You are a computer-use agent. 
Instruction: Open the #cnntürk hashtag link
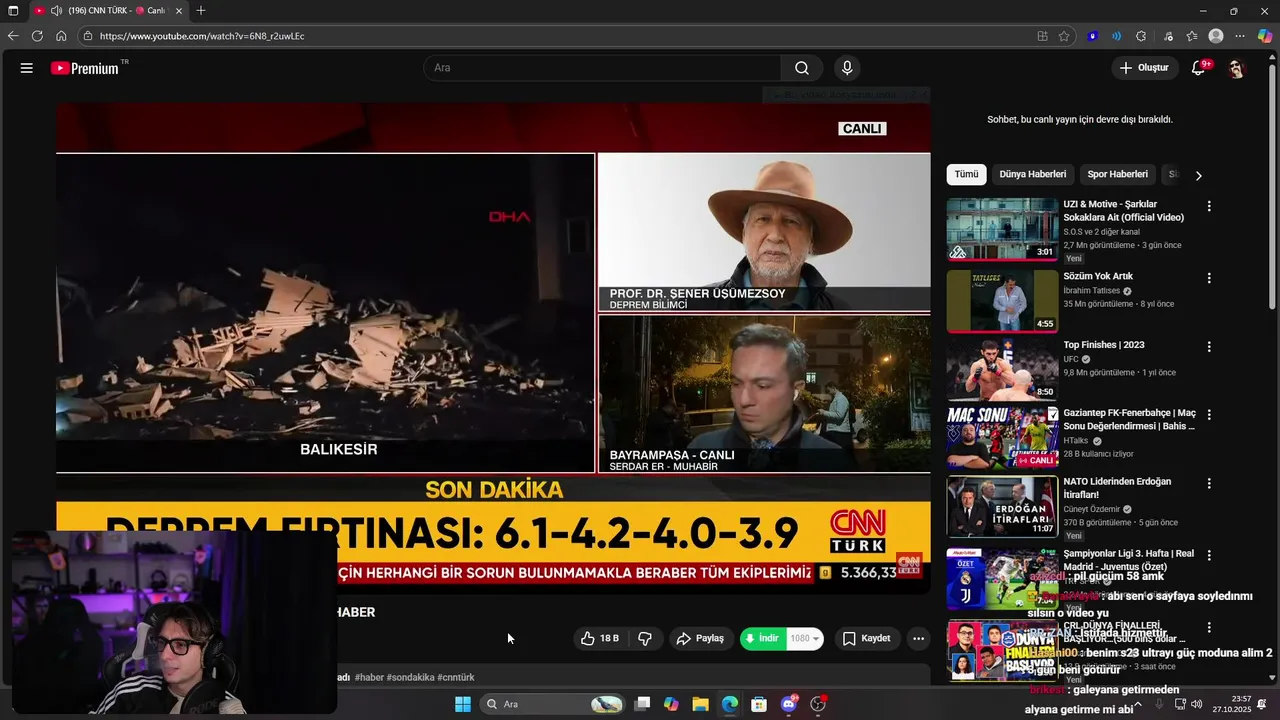click(456, 677)
